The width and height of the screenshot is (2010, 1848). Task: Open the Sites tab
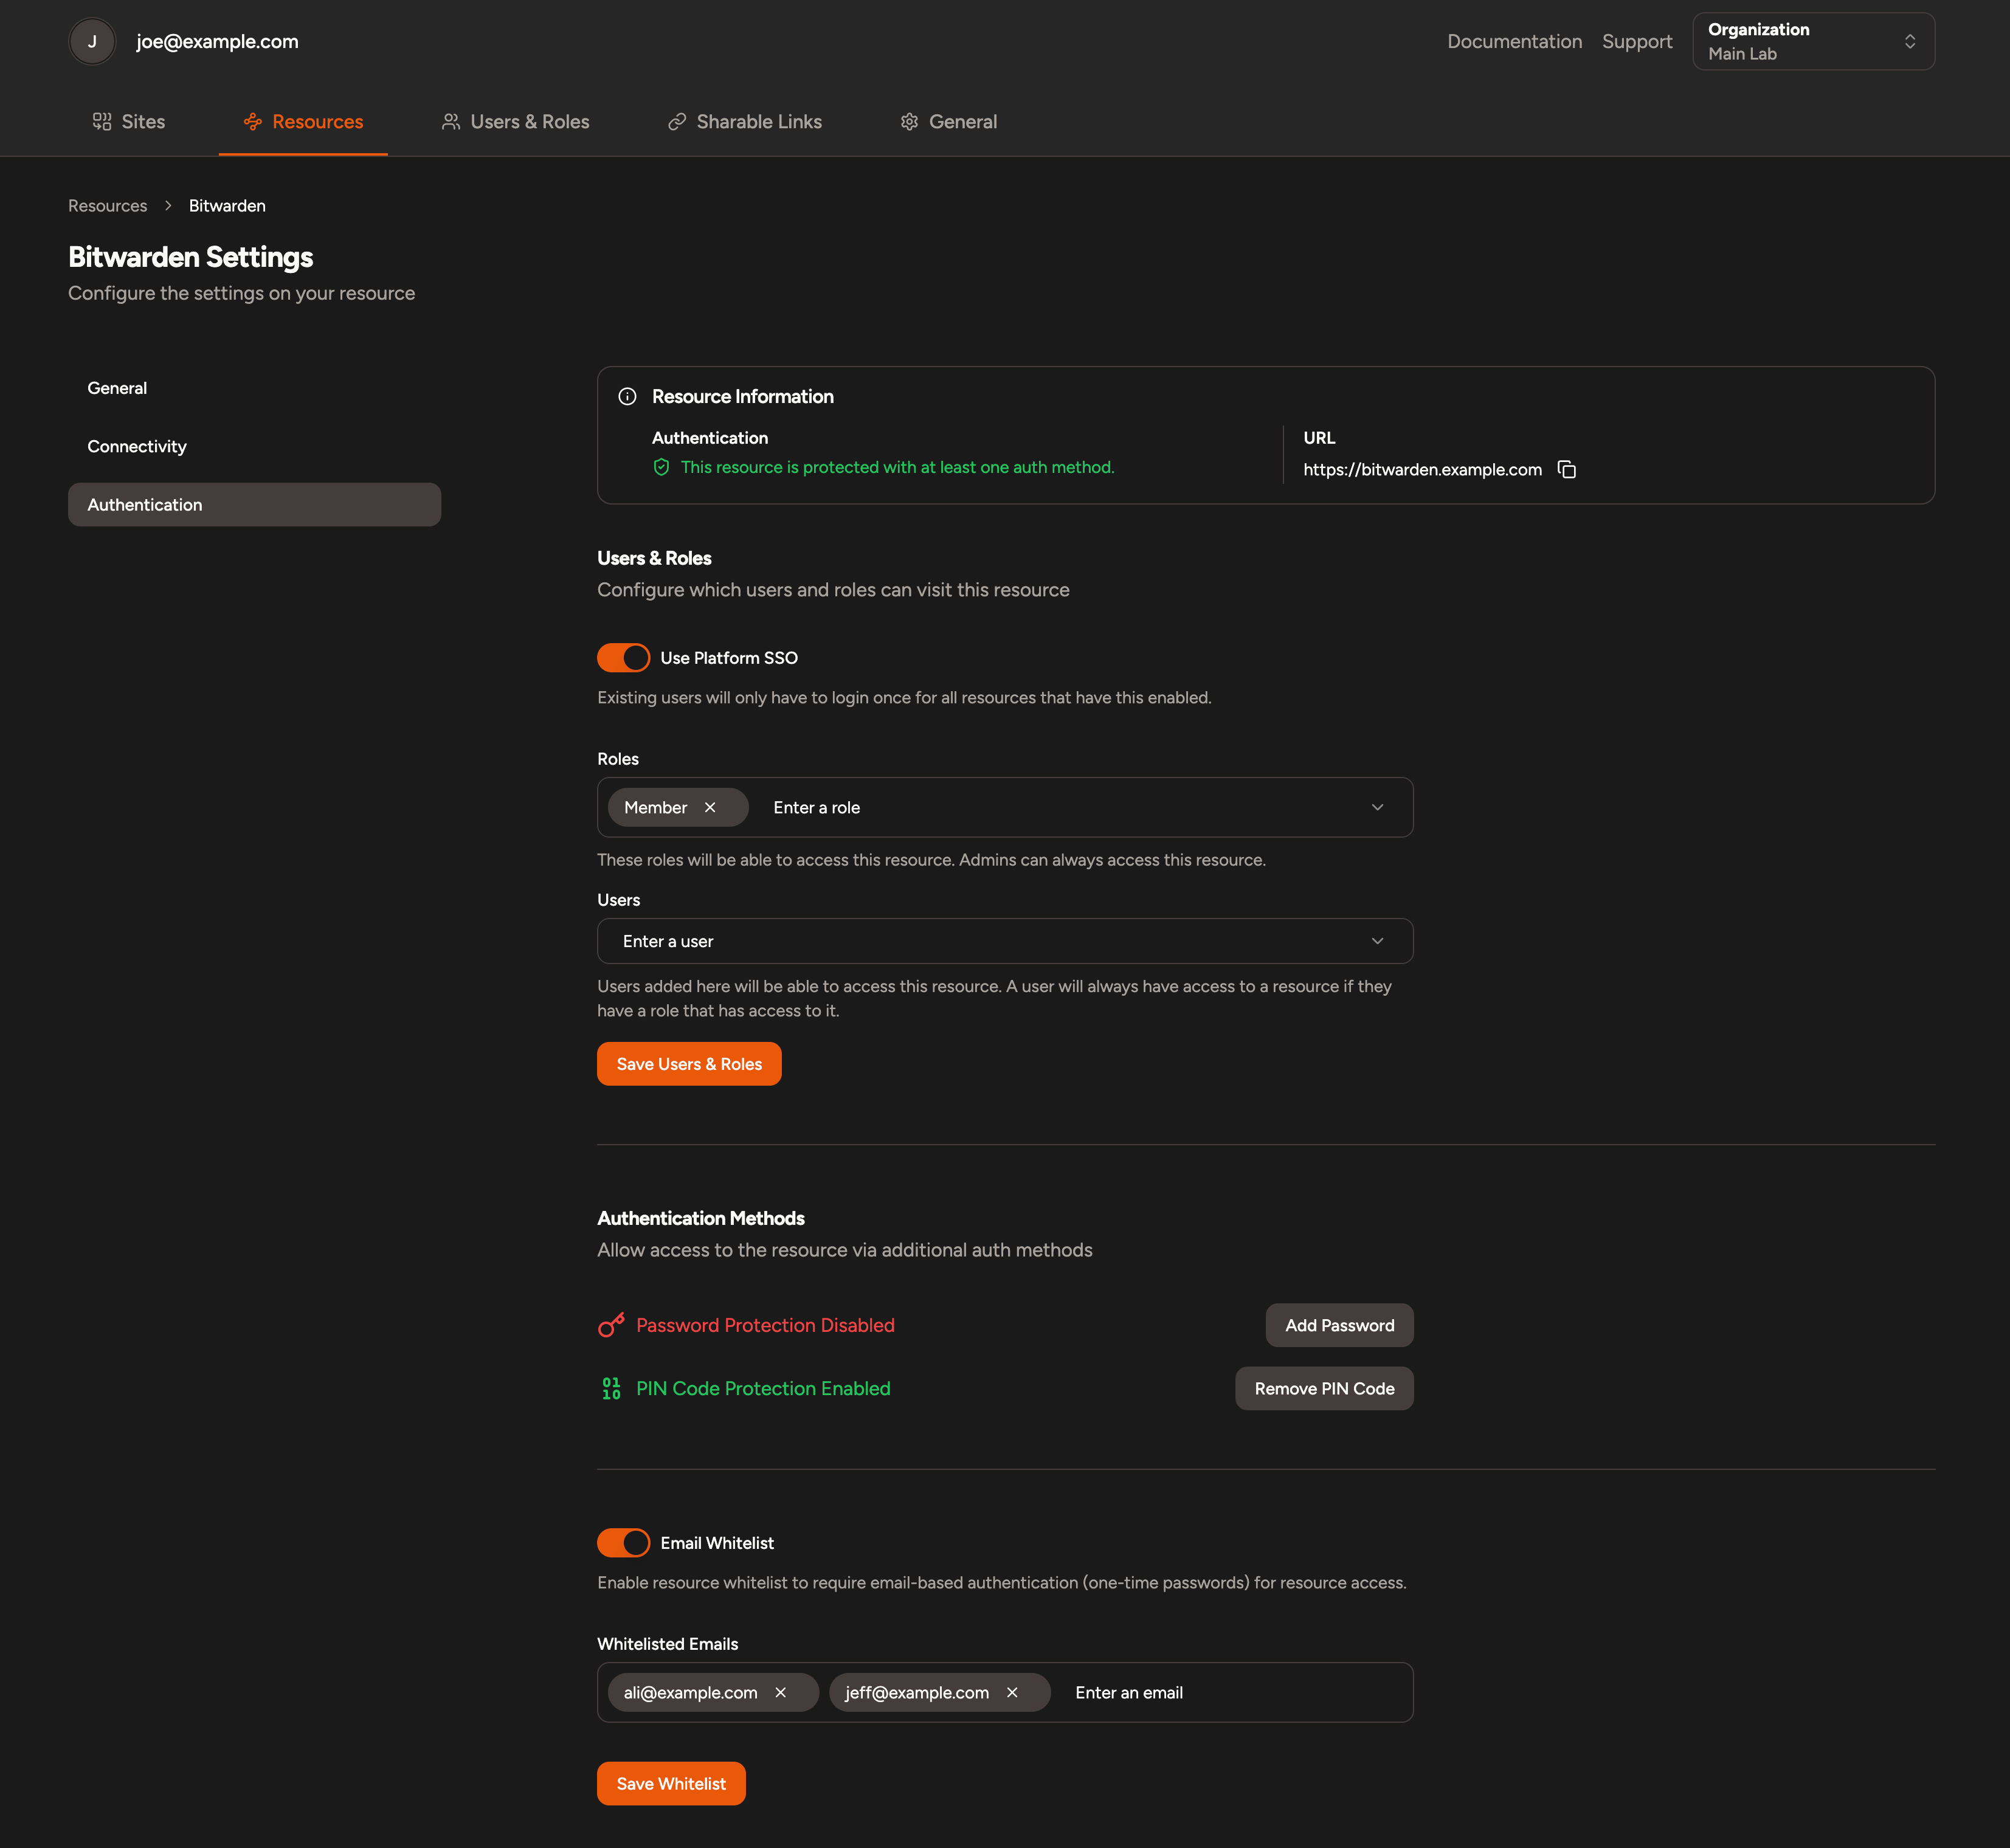(129, 122)
